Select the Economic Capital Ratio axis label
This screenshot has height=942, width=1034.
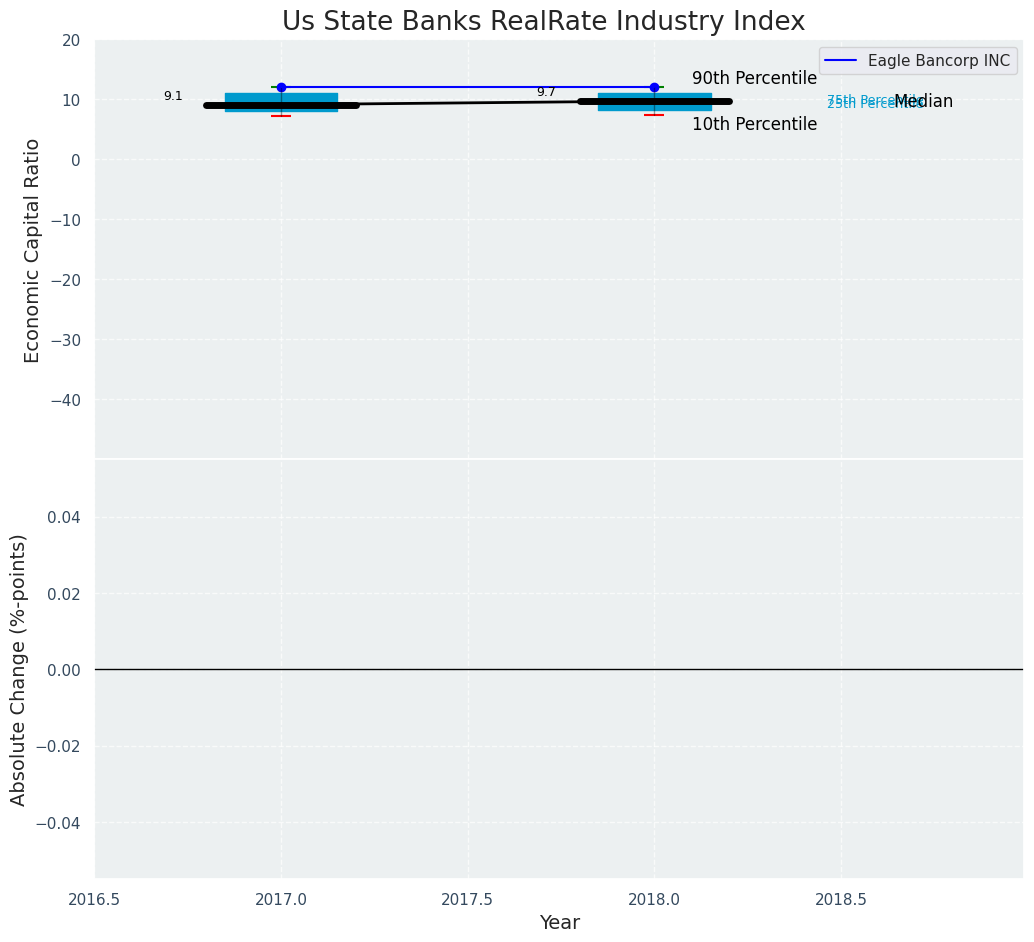33,250
